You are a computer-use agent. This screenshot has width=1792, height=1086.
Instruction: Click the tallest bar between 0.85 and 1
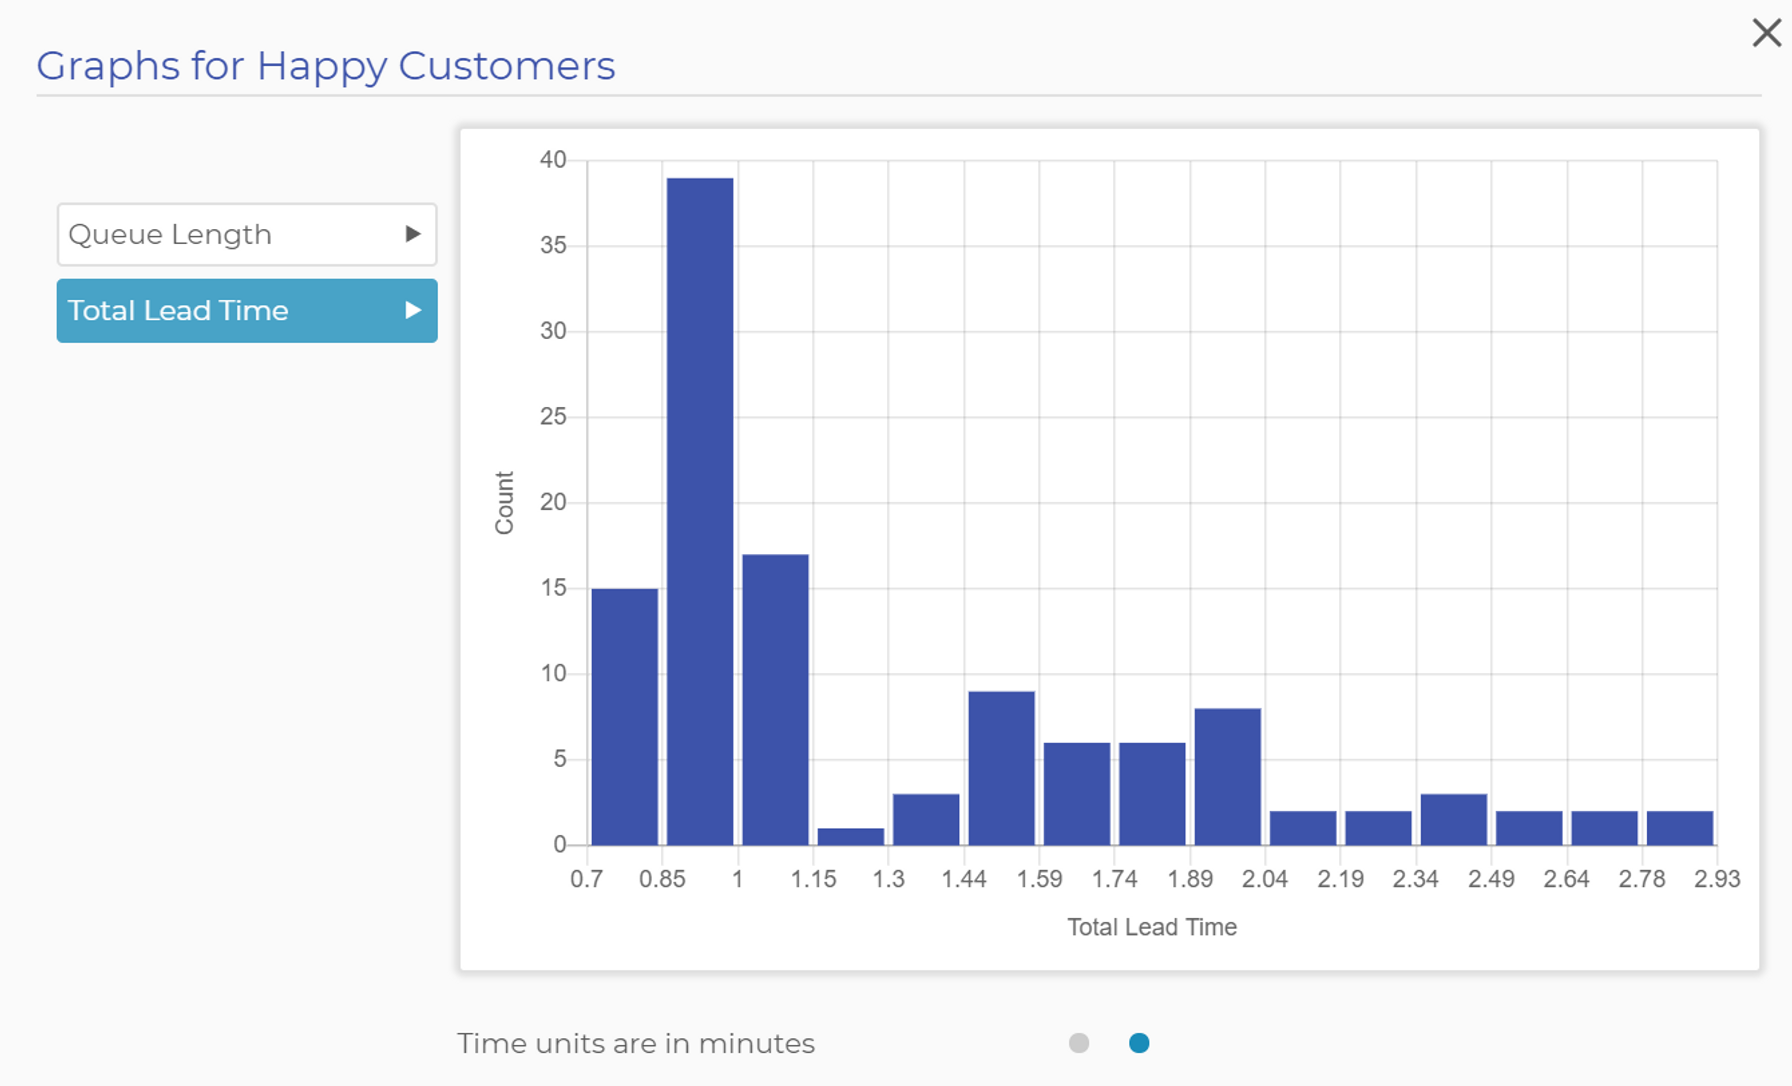pos(700,511)
